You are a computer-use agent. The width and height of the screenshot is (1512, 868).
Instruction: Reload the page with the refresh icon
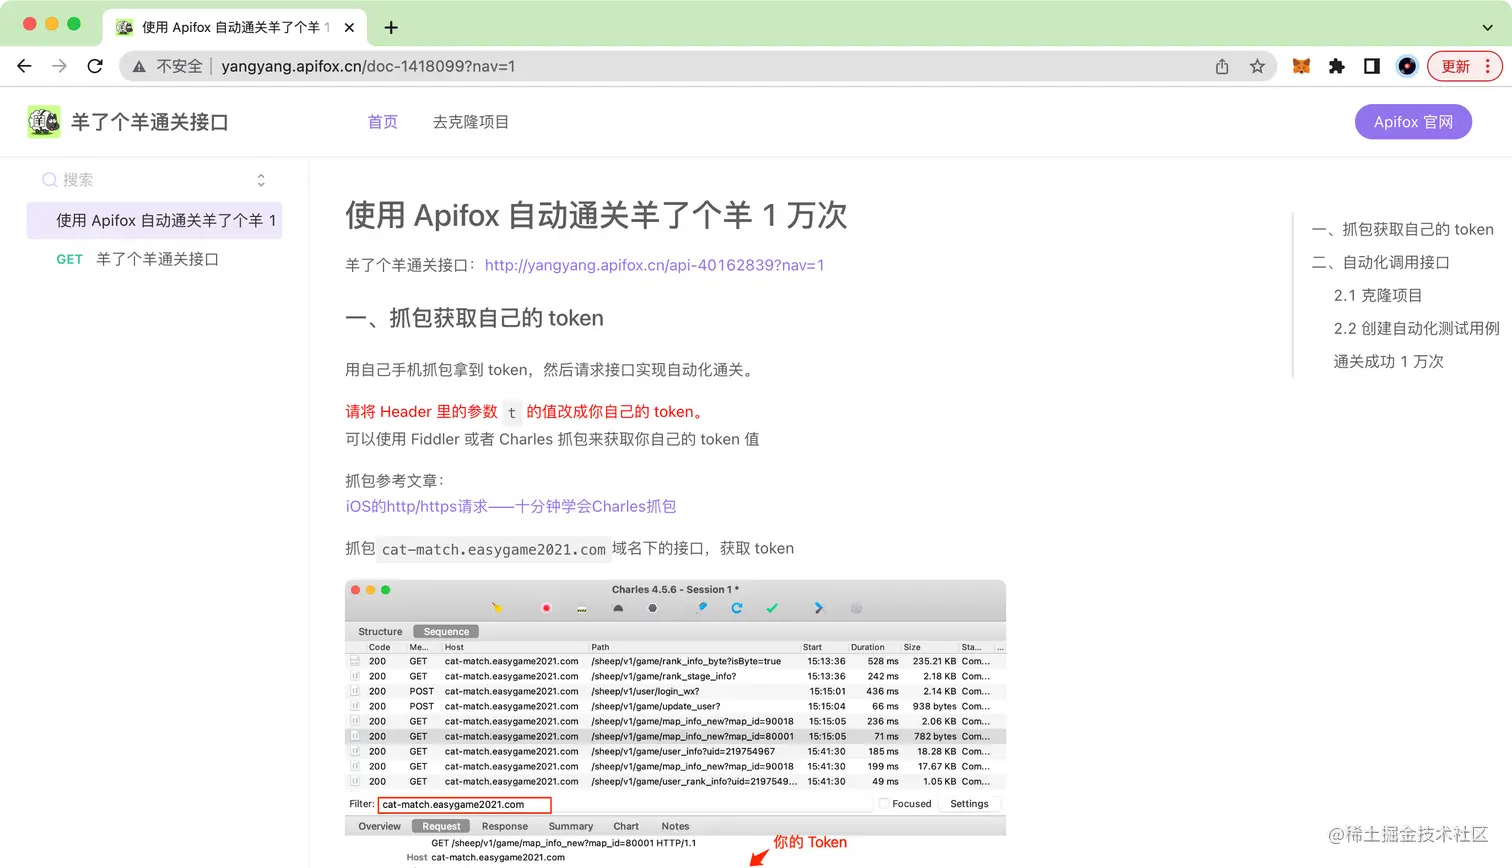click(x=95, y=66)
